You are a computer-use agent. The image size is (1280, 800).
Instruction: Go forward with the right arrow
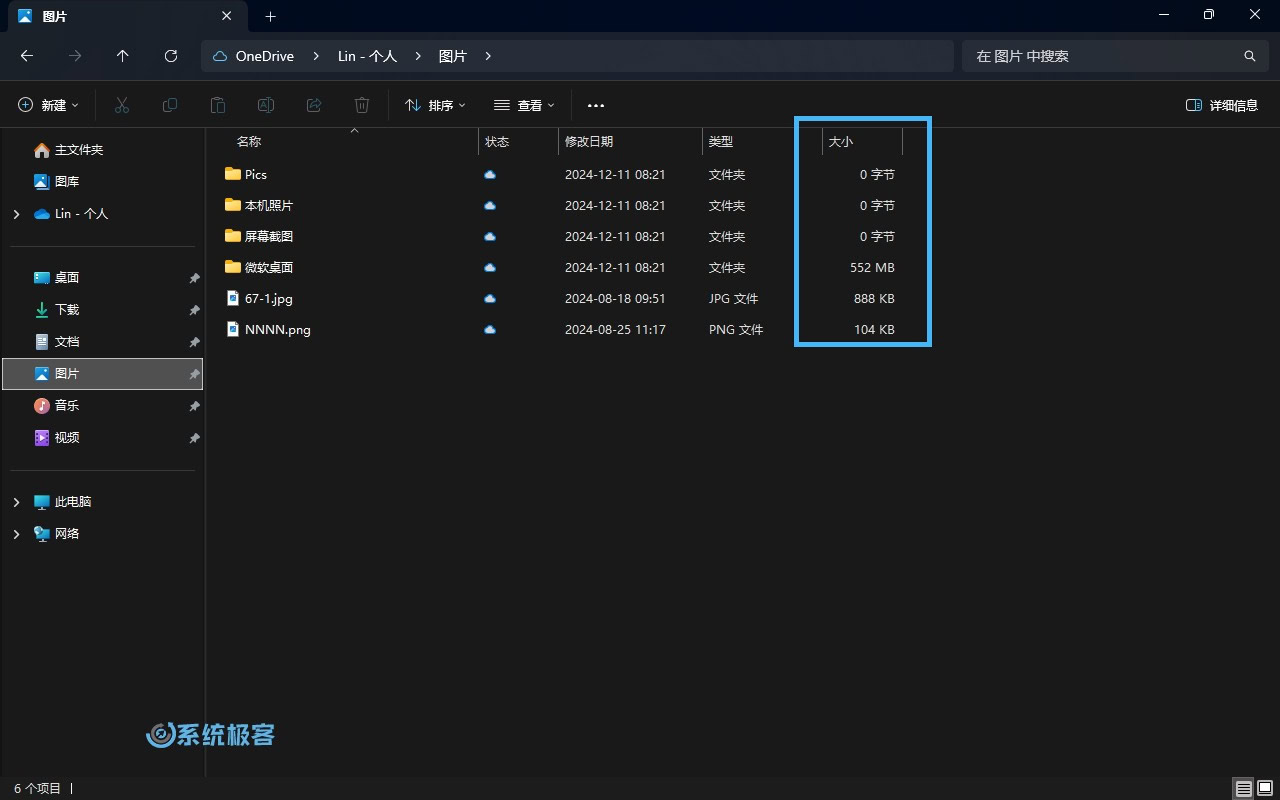[x=75, y=56]
